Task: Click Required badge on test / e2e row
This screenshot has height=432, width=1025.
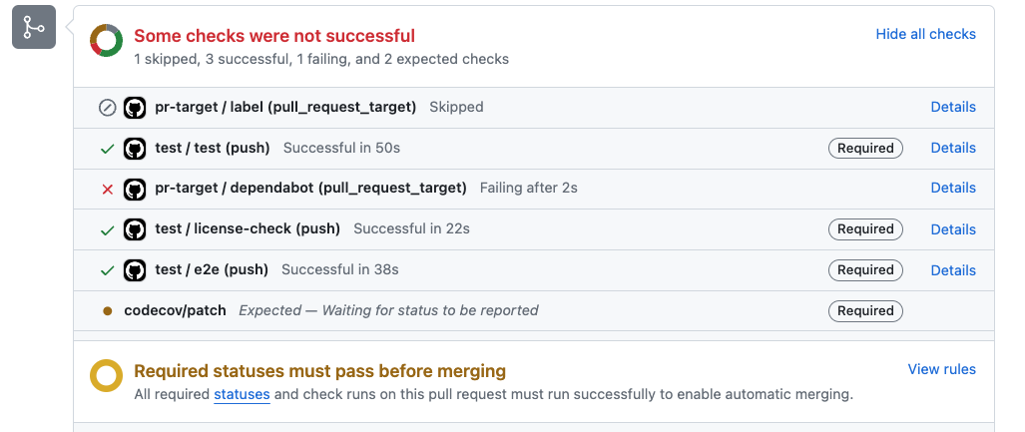Action: click(865, 270)
